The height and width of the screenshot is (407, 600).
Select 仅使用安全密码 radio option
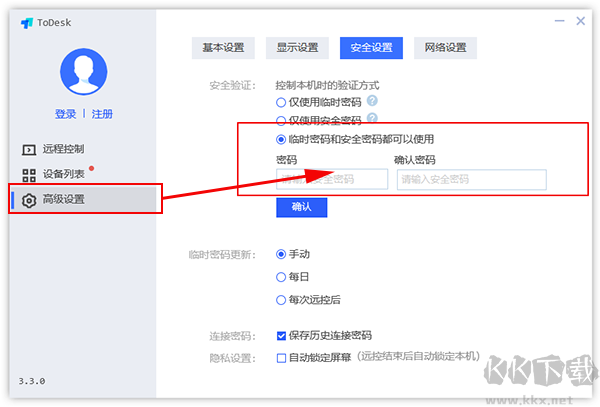281,121
